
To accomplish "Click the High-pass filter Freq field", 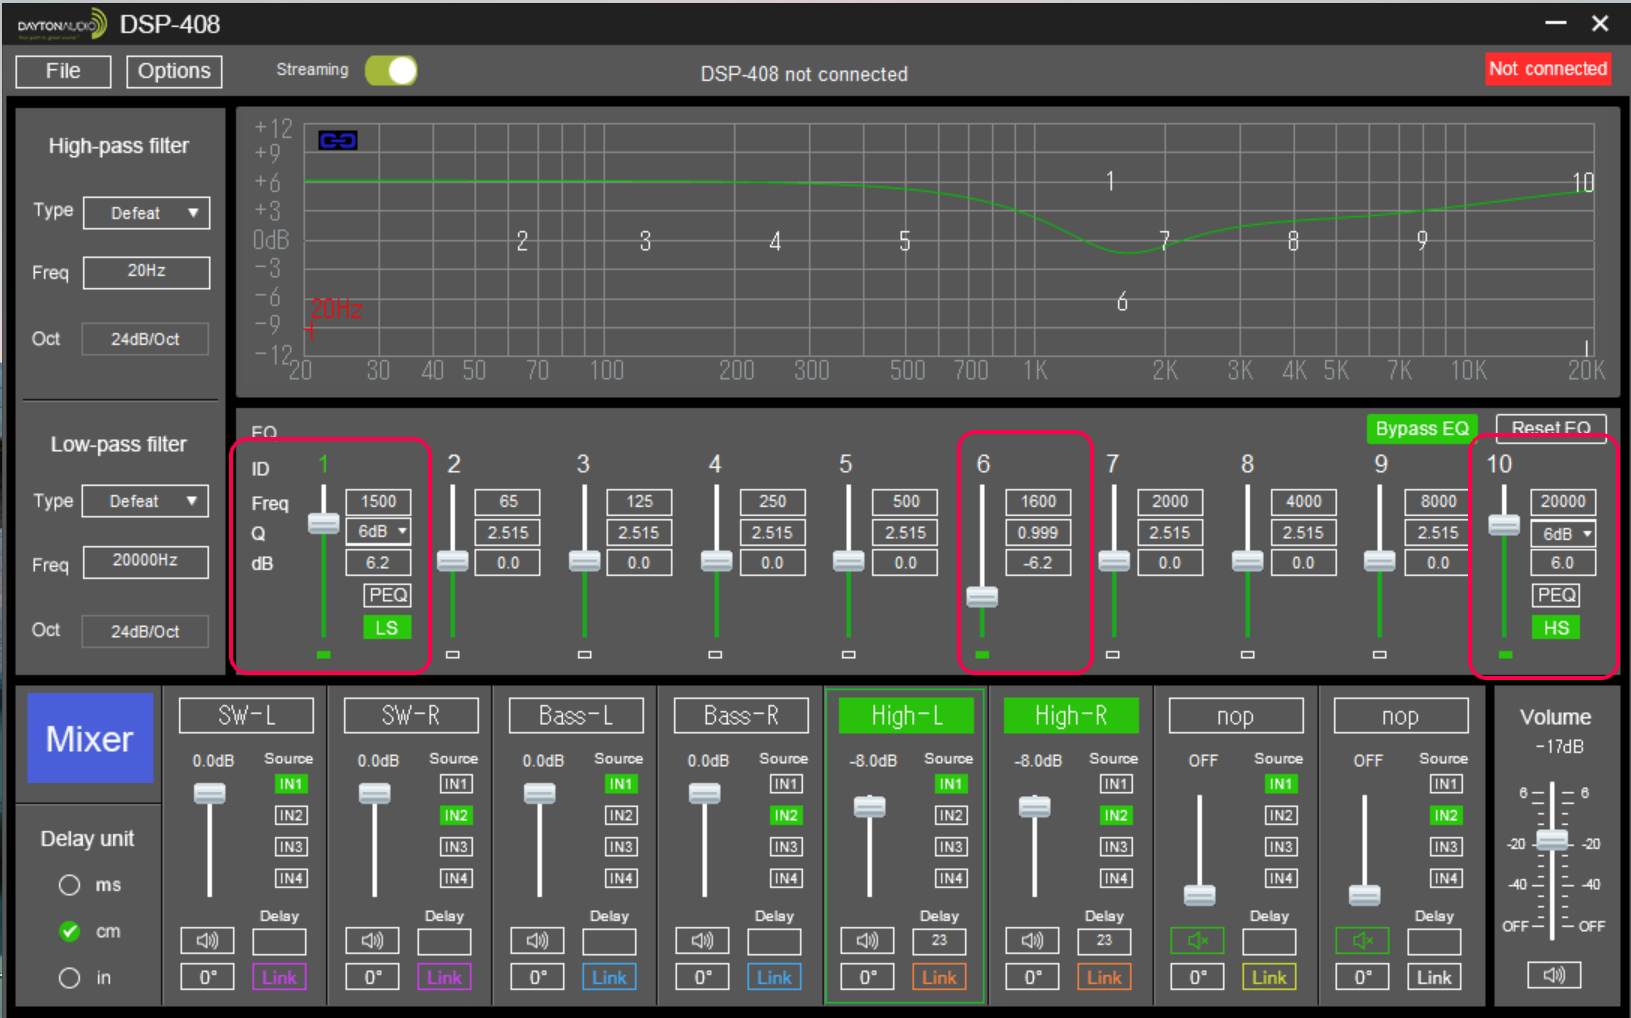I will coord(147,272).
